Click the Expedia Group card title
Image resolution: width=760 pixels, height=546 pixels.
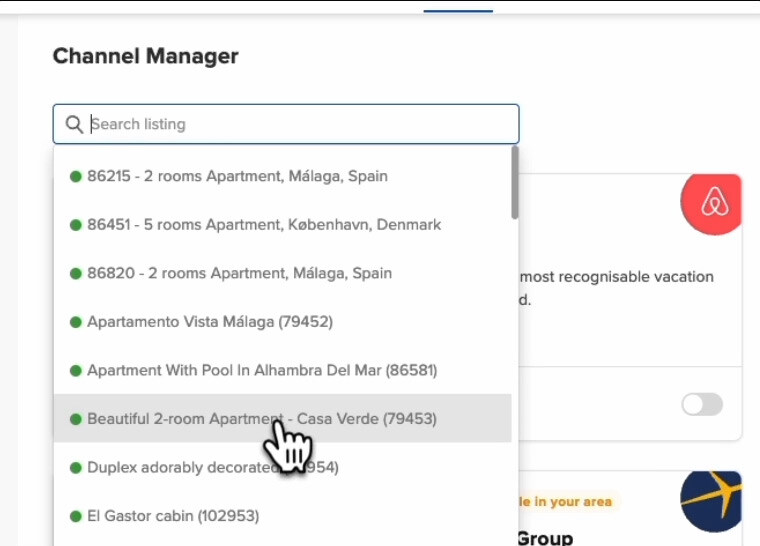[545, 538]
